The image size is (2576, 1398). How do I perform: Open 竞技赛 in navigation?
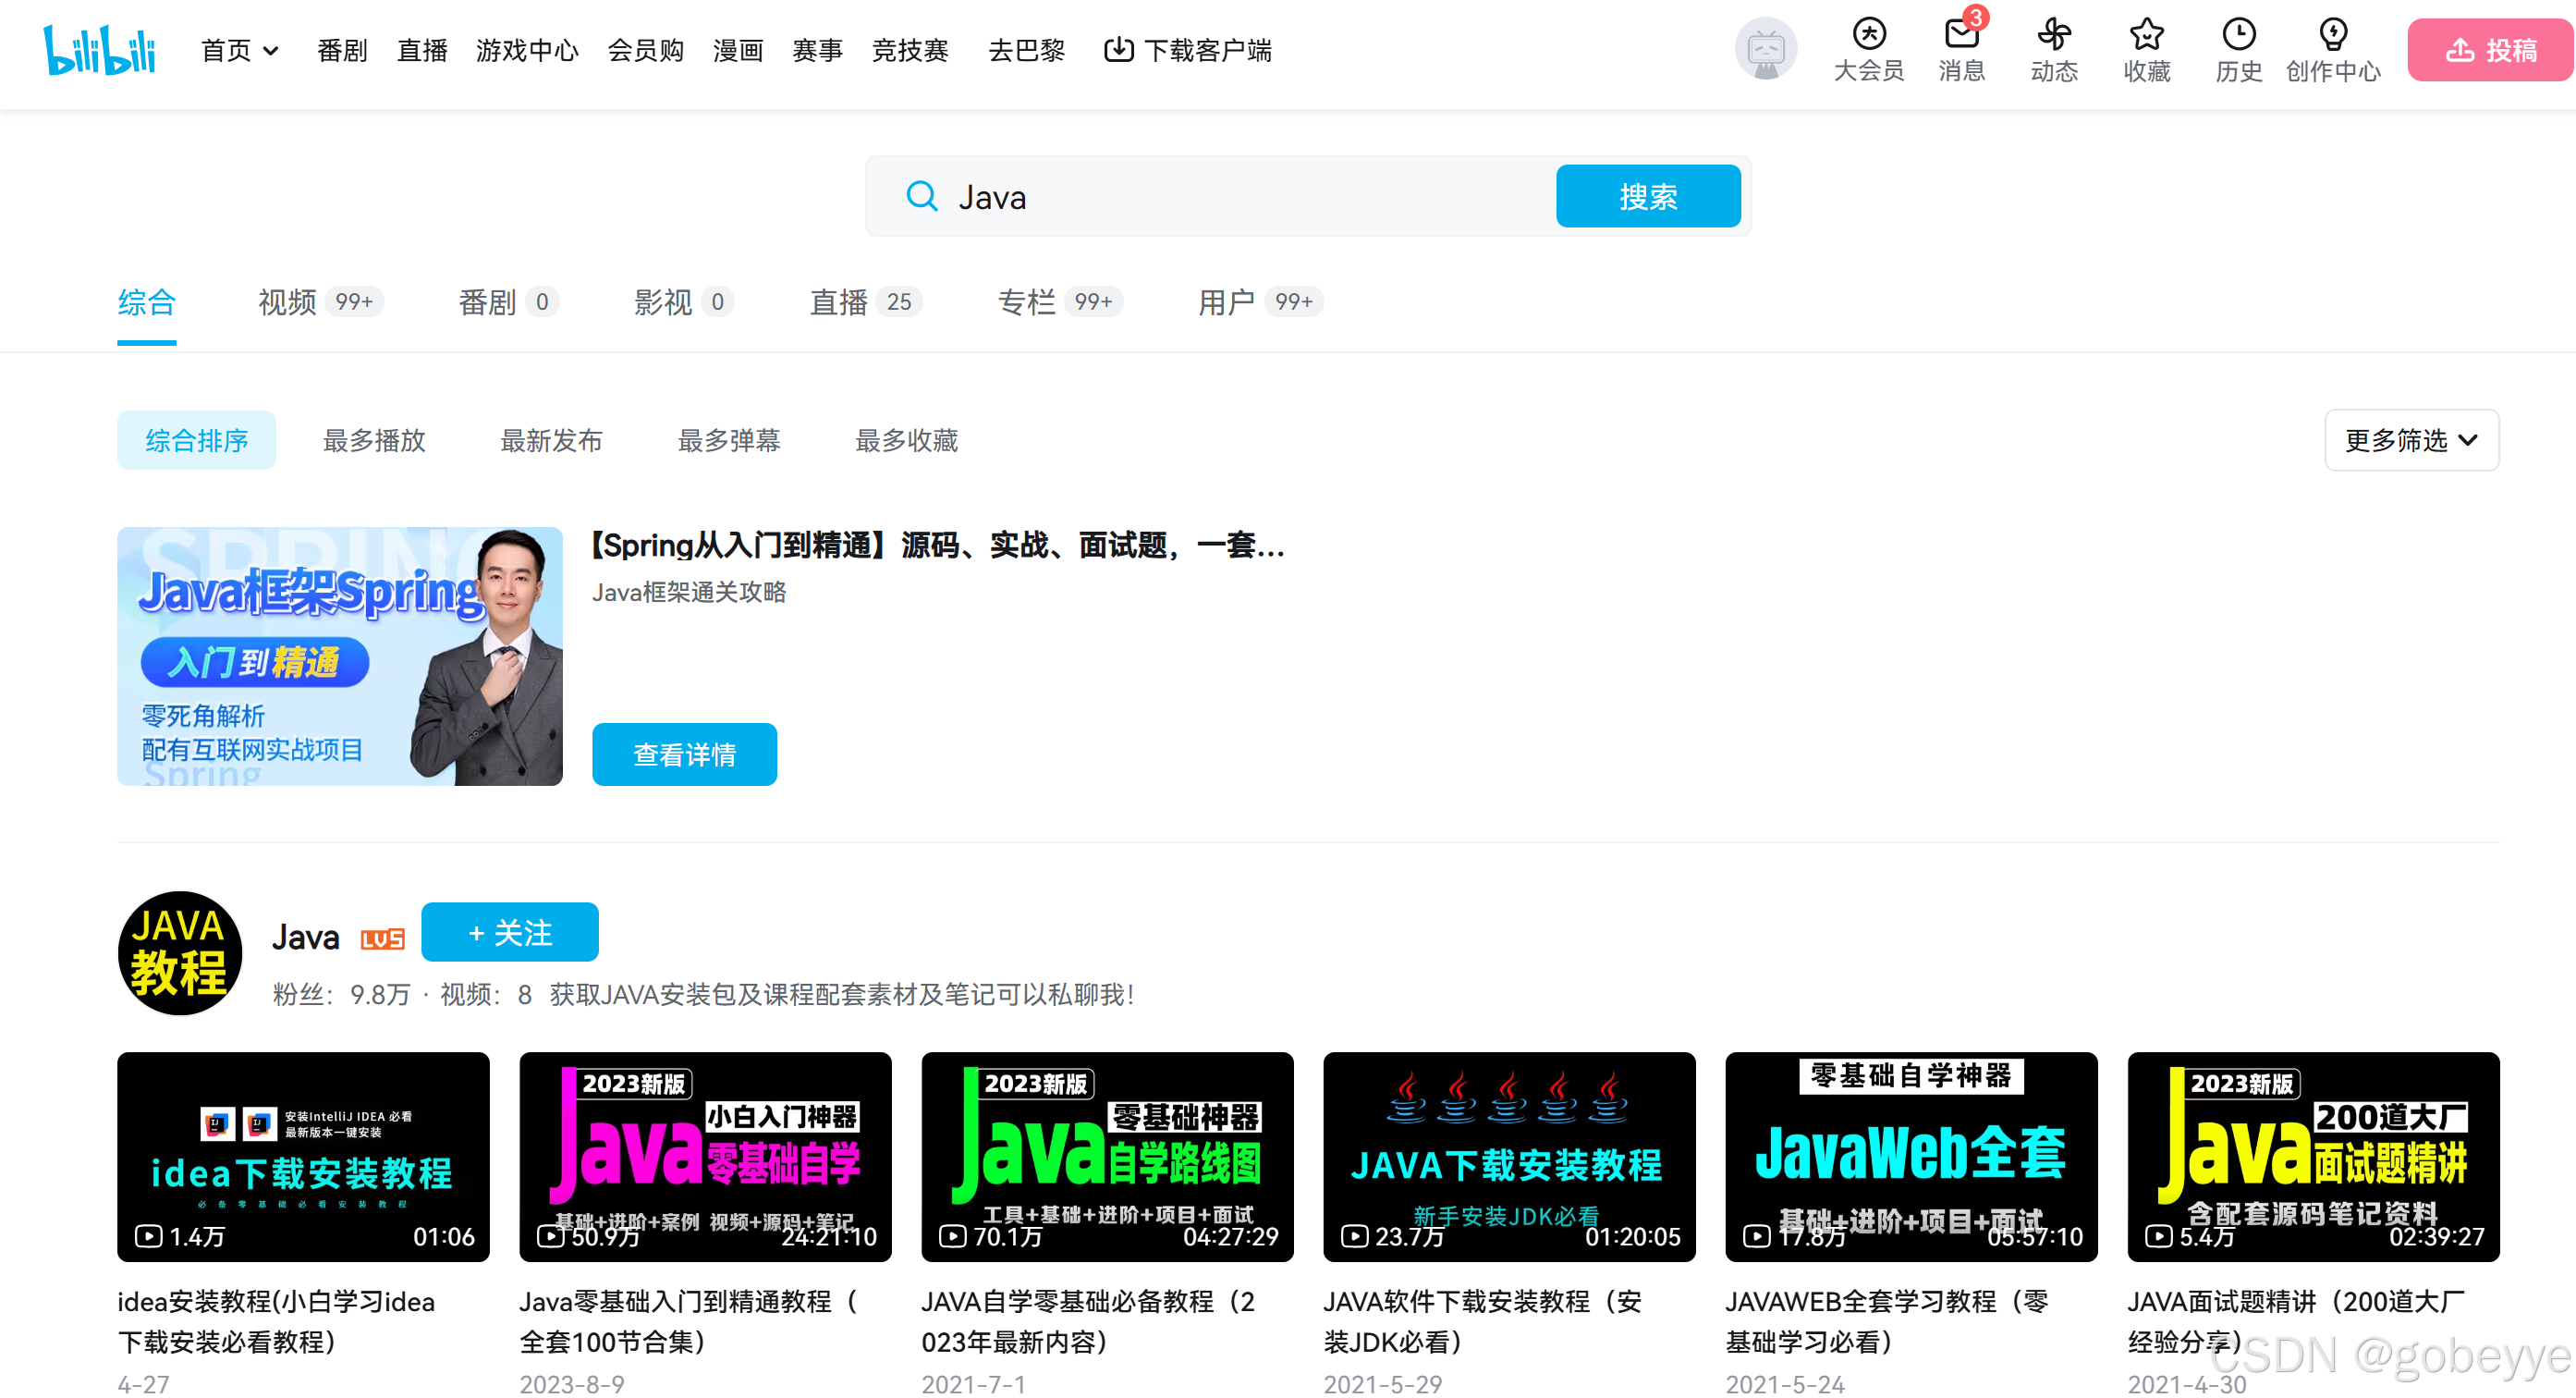point(909,50)
